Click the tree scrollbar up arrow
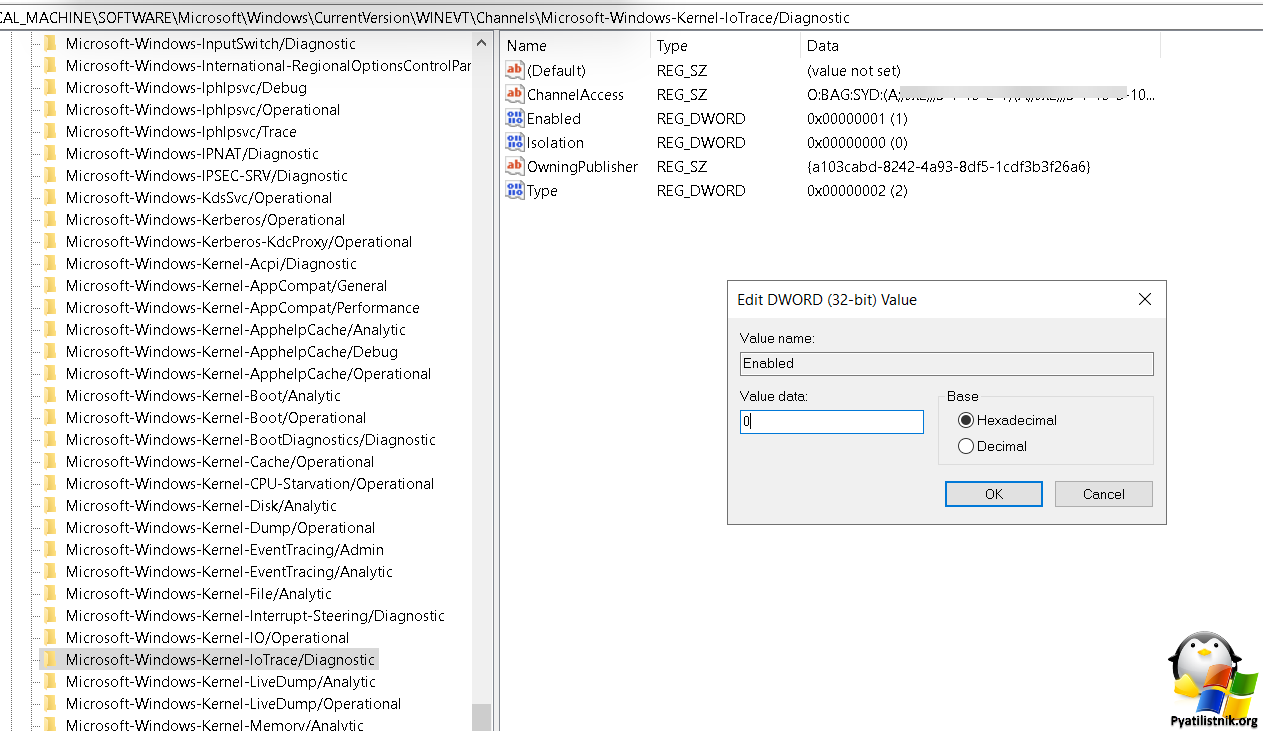 (482, 44)
